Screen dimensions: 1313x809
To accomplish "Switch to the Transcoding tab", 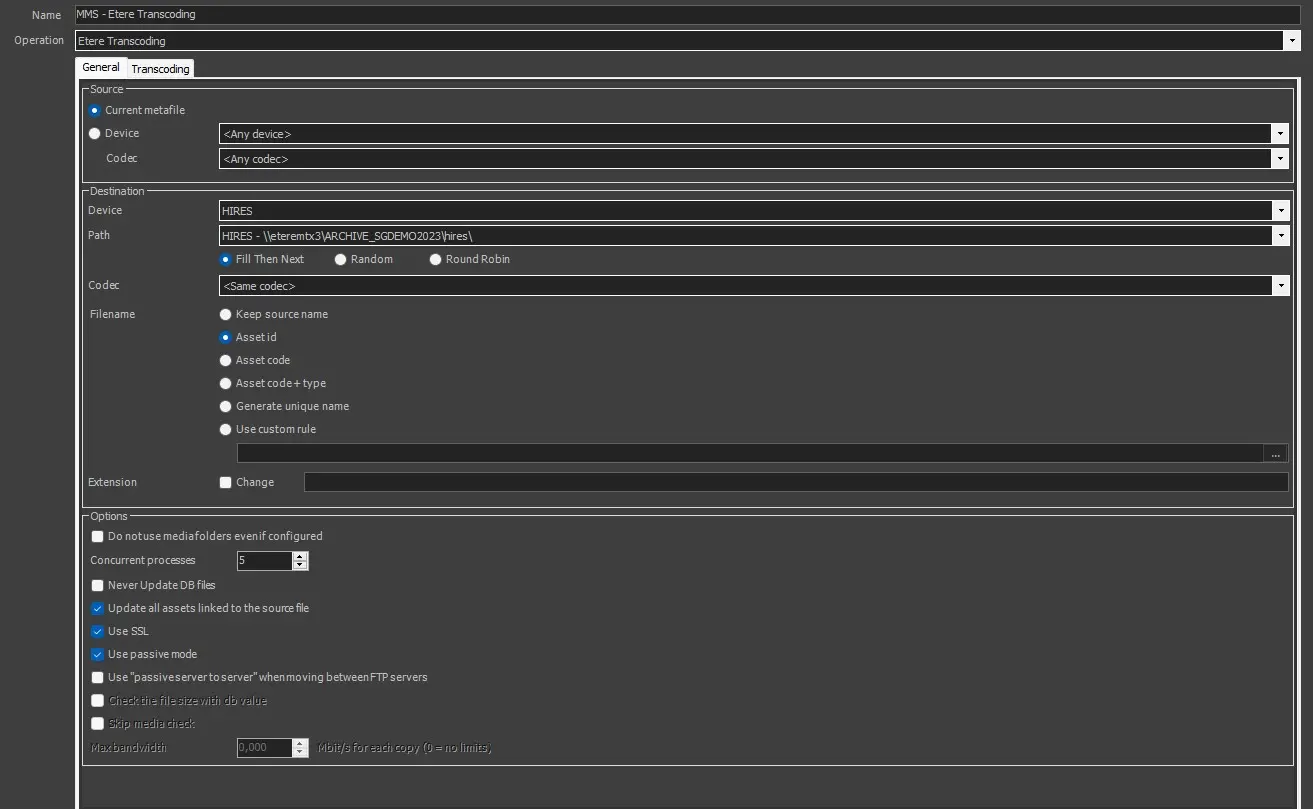I will click(160, 69).
